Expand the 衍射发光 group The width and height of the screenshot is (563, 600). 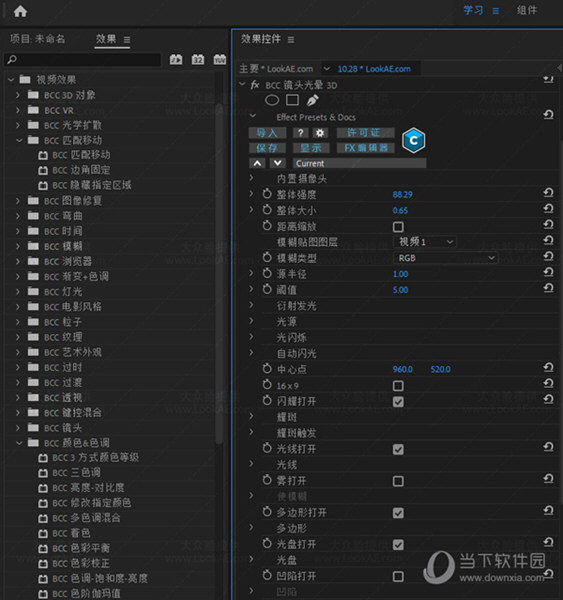(251, 305)
